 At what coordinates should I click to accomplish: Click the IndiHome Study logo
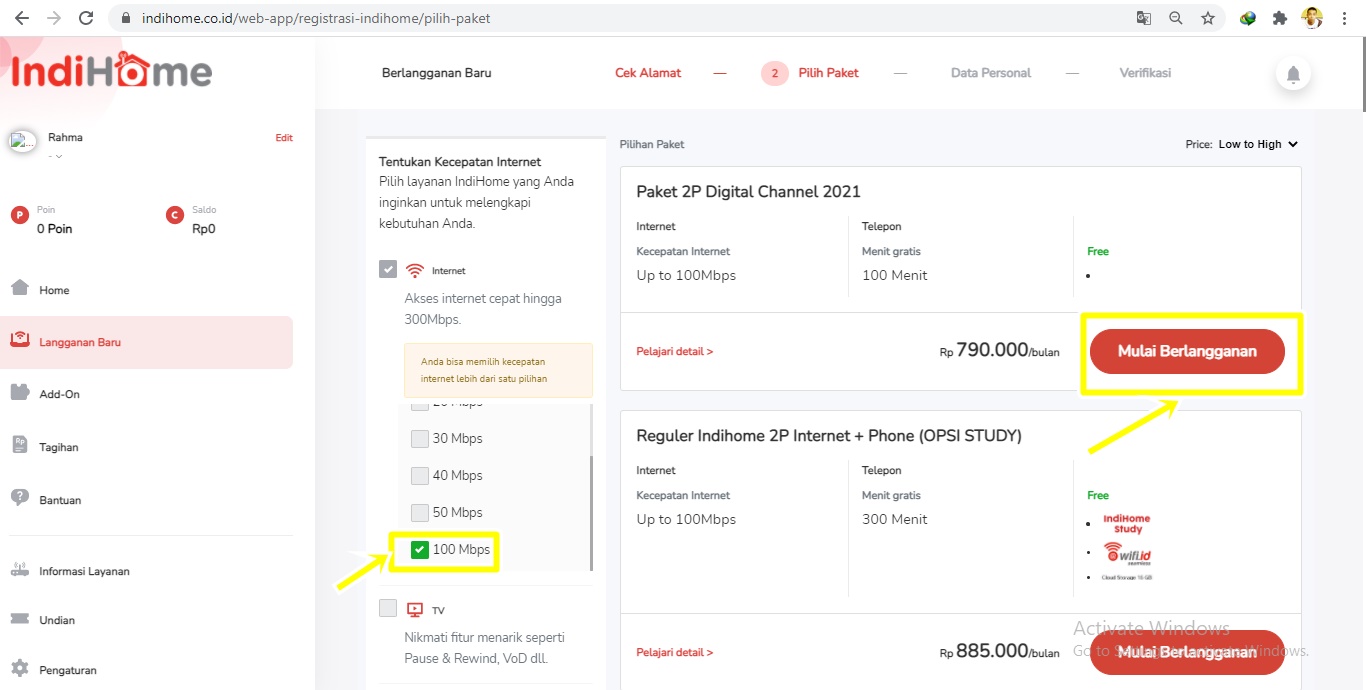(1127, 523)
